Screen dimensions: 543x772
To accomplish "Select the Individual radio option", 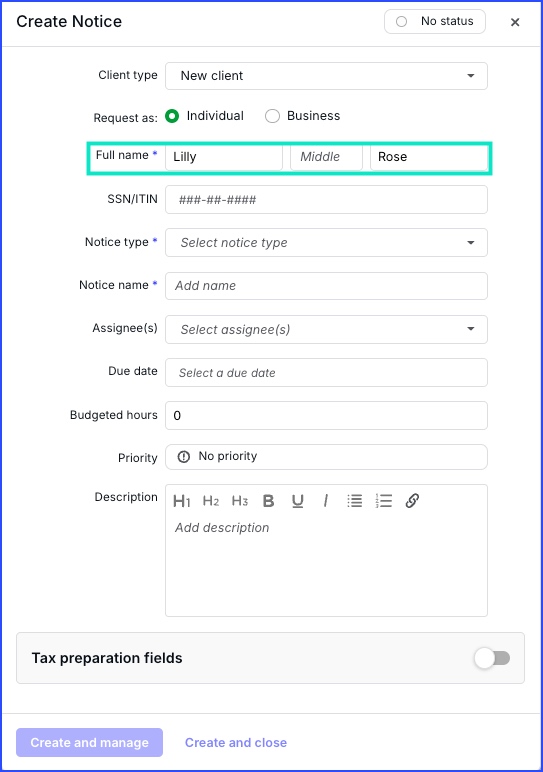I will point(172,116).
